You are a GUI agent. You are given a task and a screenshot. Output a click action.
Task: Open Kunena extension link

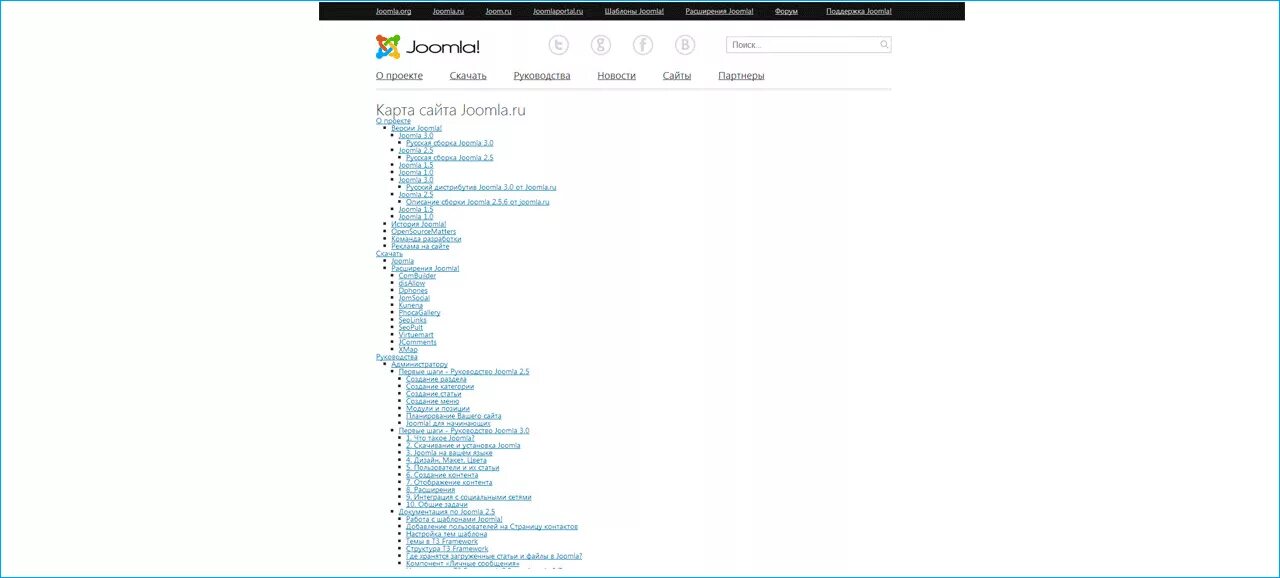410,305
